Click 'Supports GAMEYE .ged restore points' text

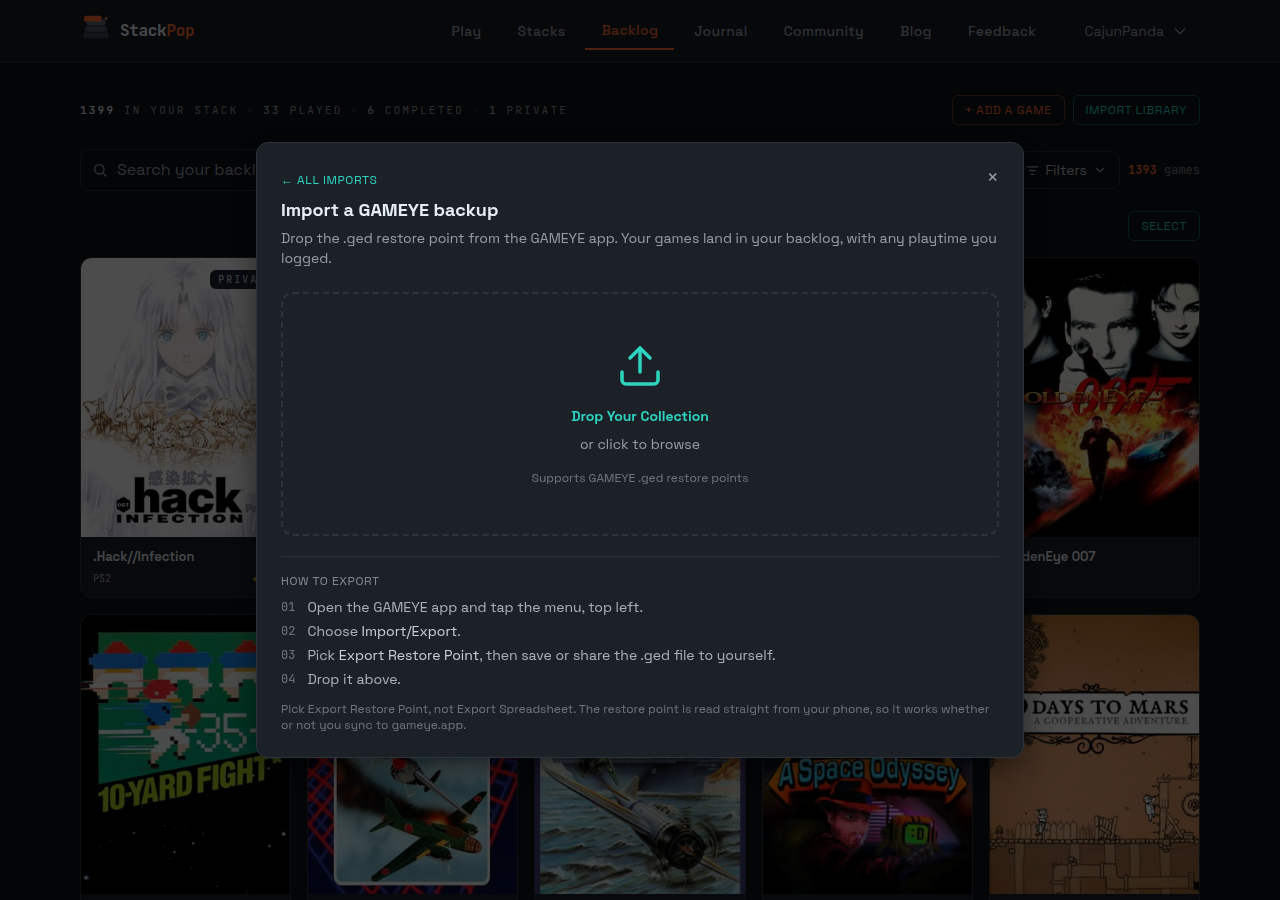click(640, 478)
